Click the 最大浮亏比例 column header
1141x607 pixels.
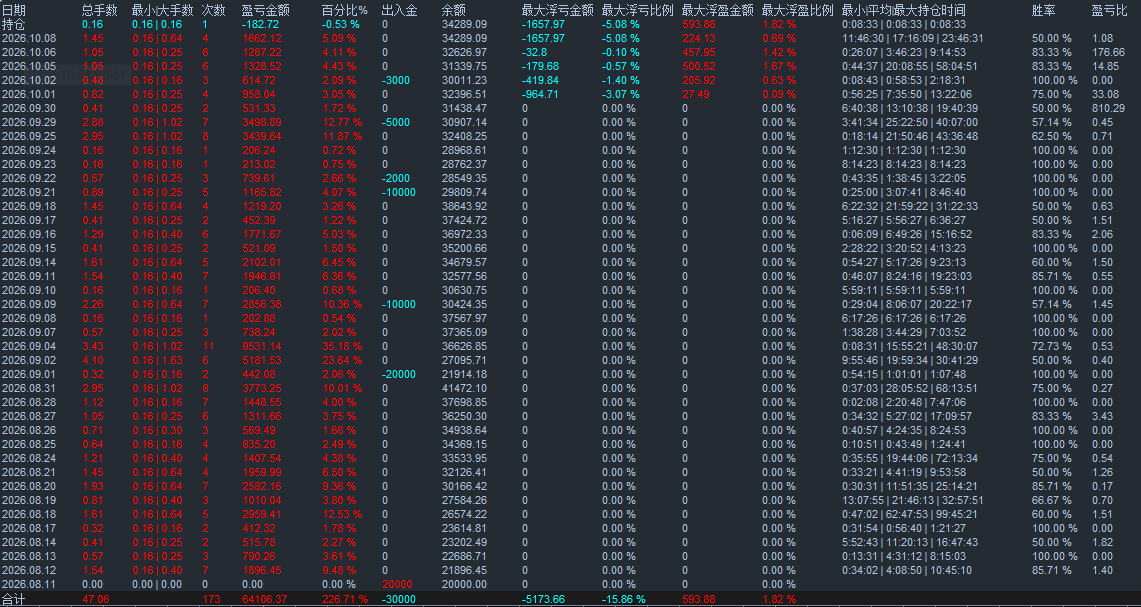(637, 10)
